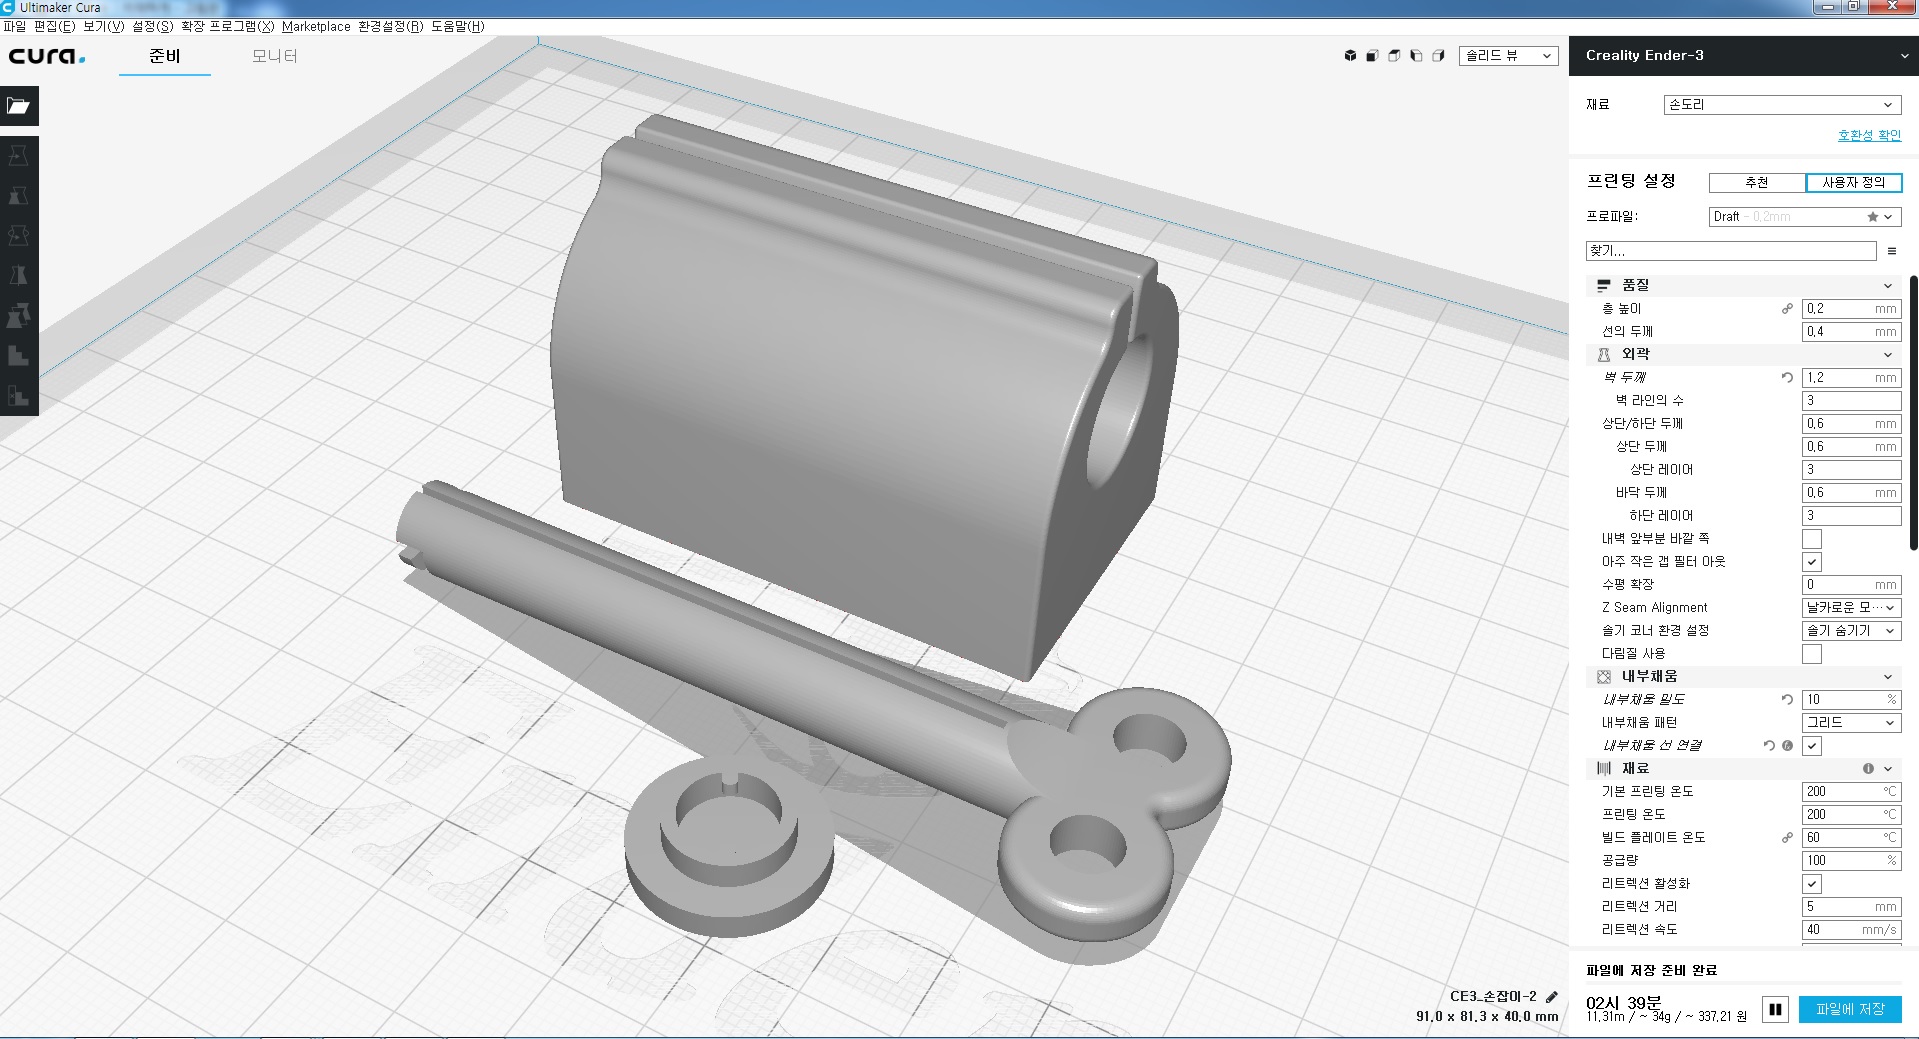Open the 확장 프로그램(X) menu
This screenshot has width=1919, height=1039.
227,27
